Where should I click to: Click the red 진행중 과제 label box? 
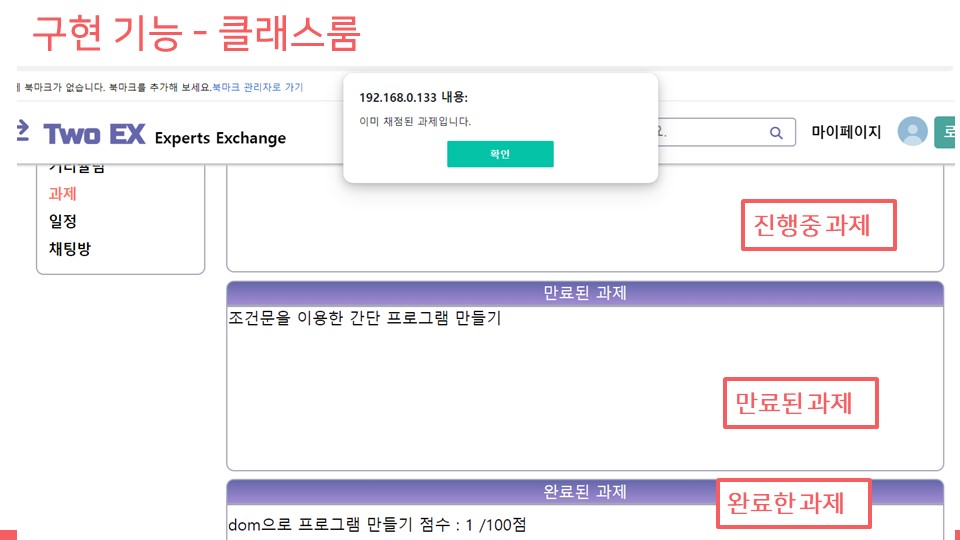tap(819, 225)
